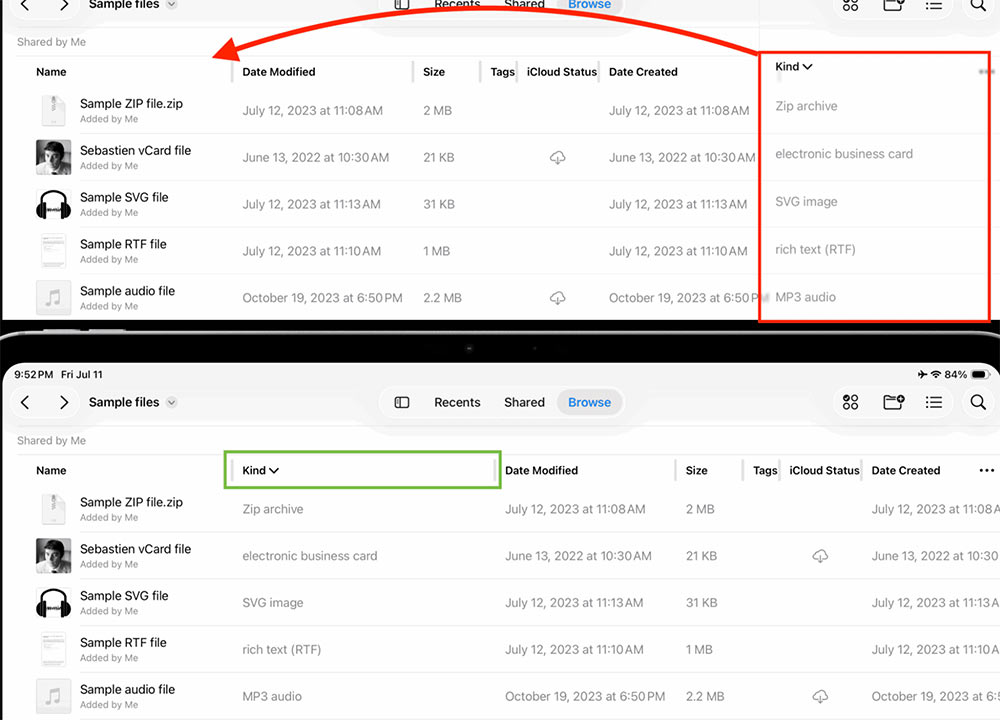The height and width of the screenshot is (720, 1000).
Task: Open the more columns ellipsis menu
Action: point(986,470)
